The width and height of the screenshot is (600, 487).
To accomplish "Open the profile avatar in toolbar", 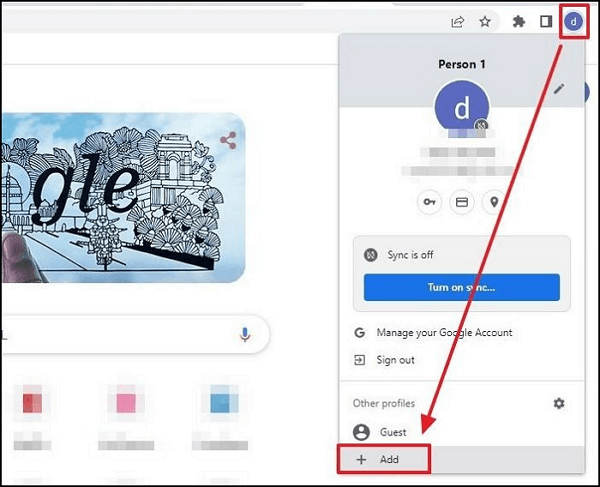I will pos(573,21).
